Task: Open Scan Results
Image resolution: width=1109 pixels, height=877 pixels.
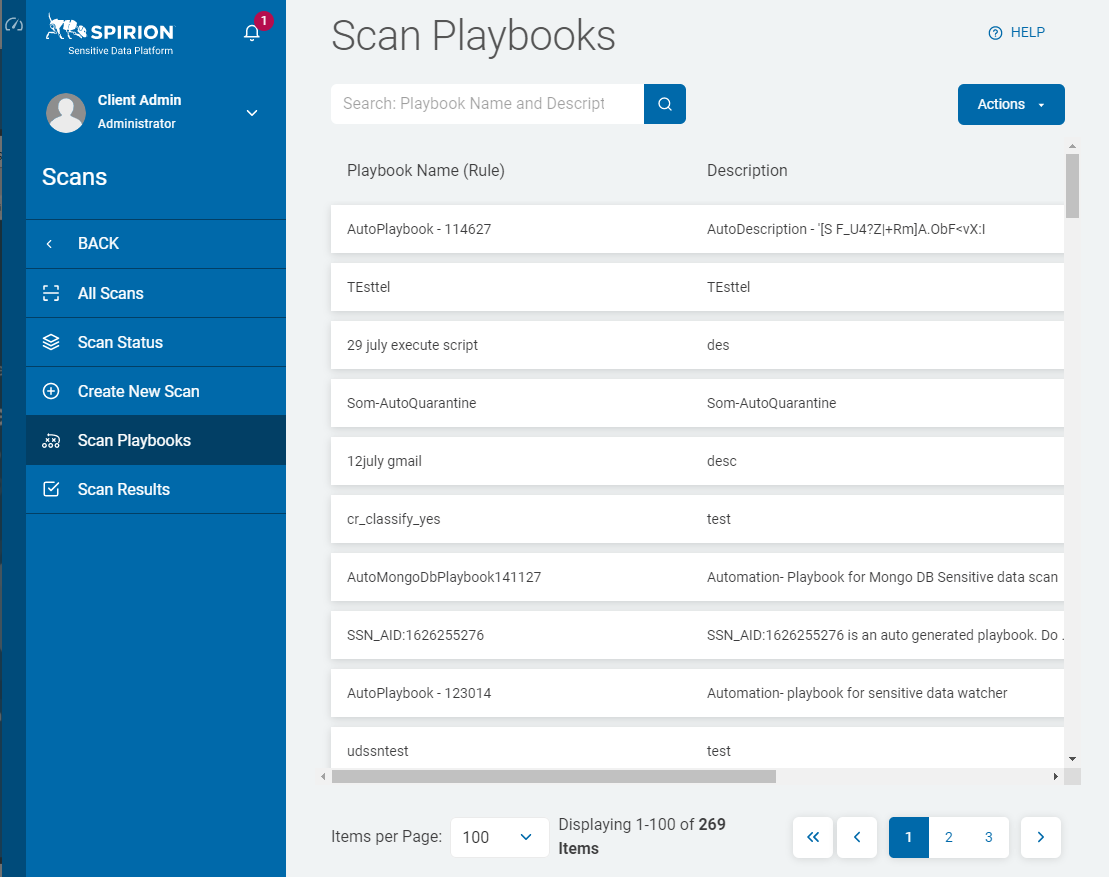Action: point(156,489)
